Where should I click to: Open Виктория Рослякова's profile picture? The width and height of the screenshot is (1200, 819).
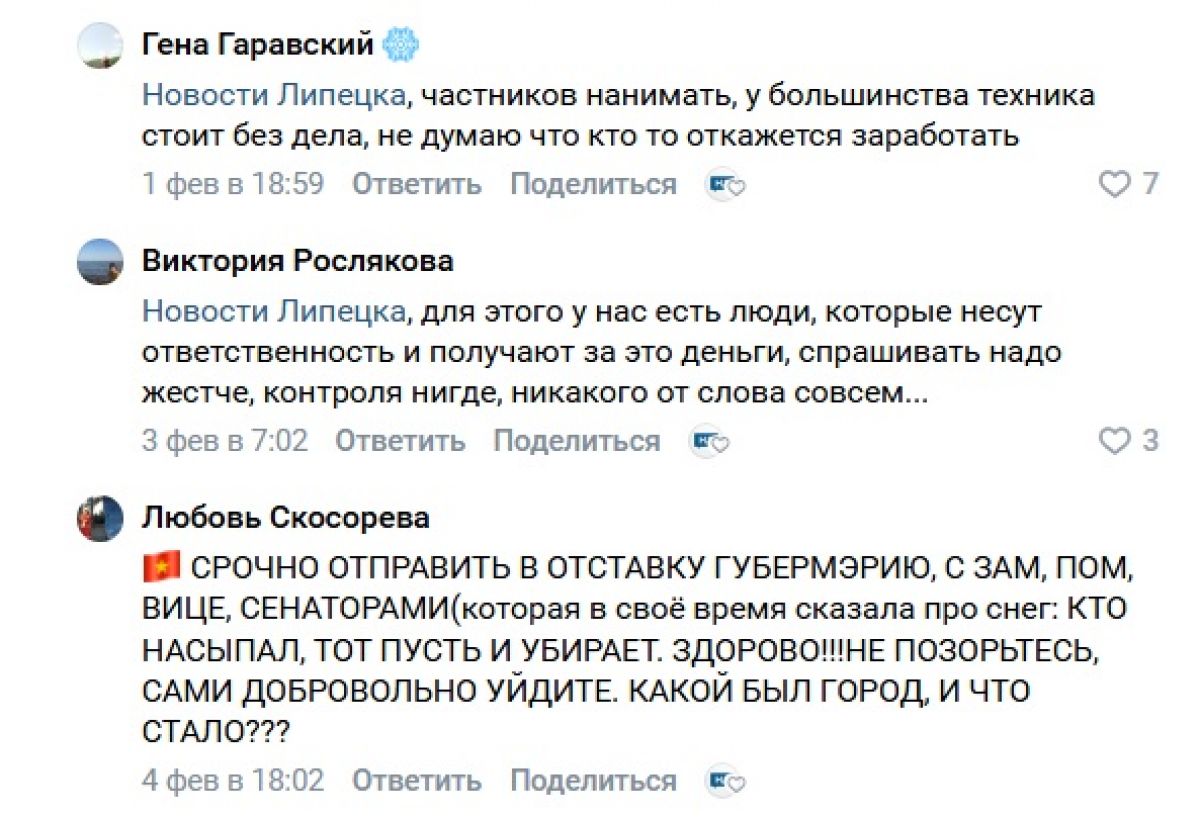[x=100, y=262]
